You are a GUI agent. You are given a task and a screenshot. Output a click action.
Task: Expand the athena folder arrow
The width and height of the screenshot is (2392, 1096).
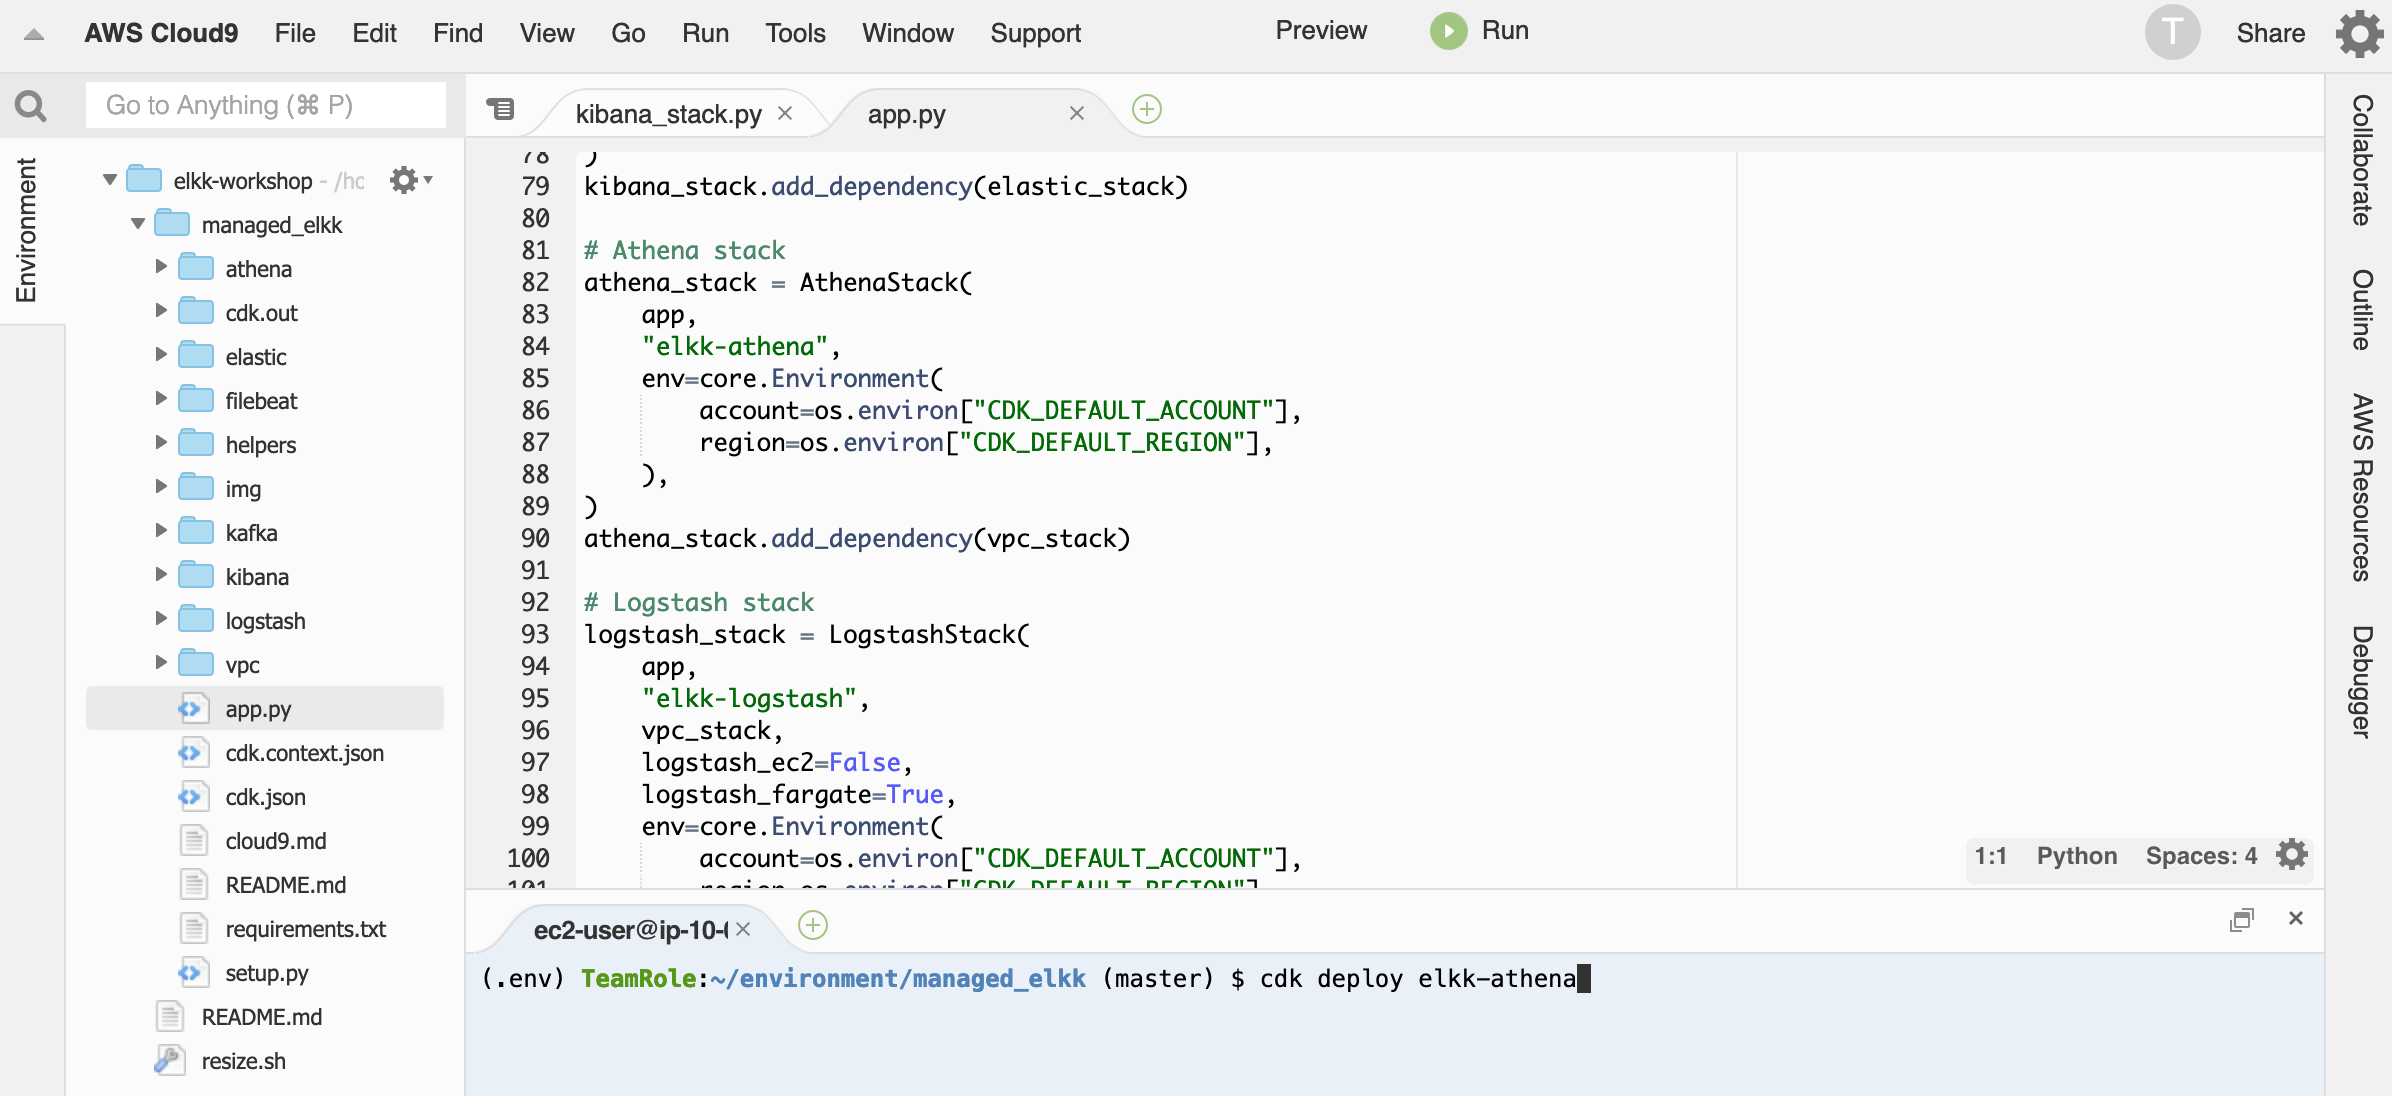[160, 267]
